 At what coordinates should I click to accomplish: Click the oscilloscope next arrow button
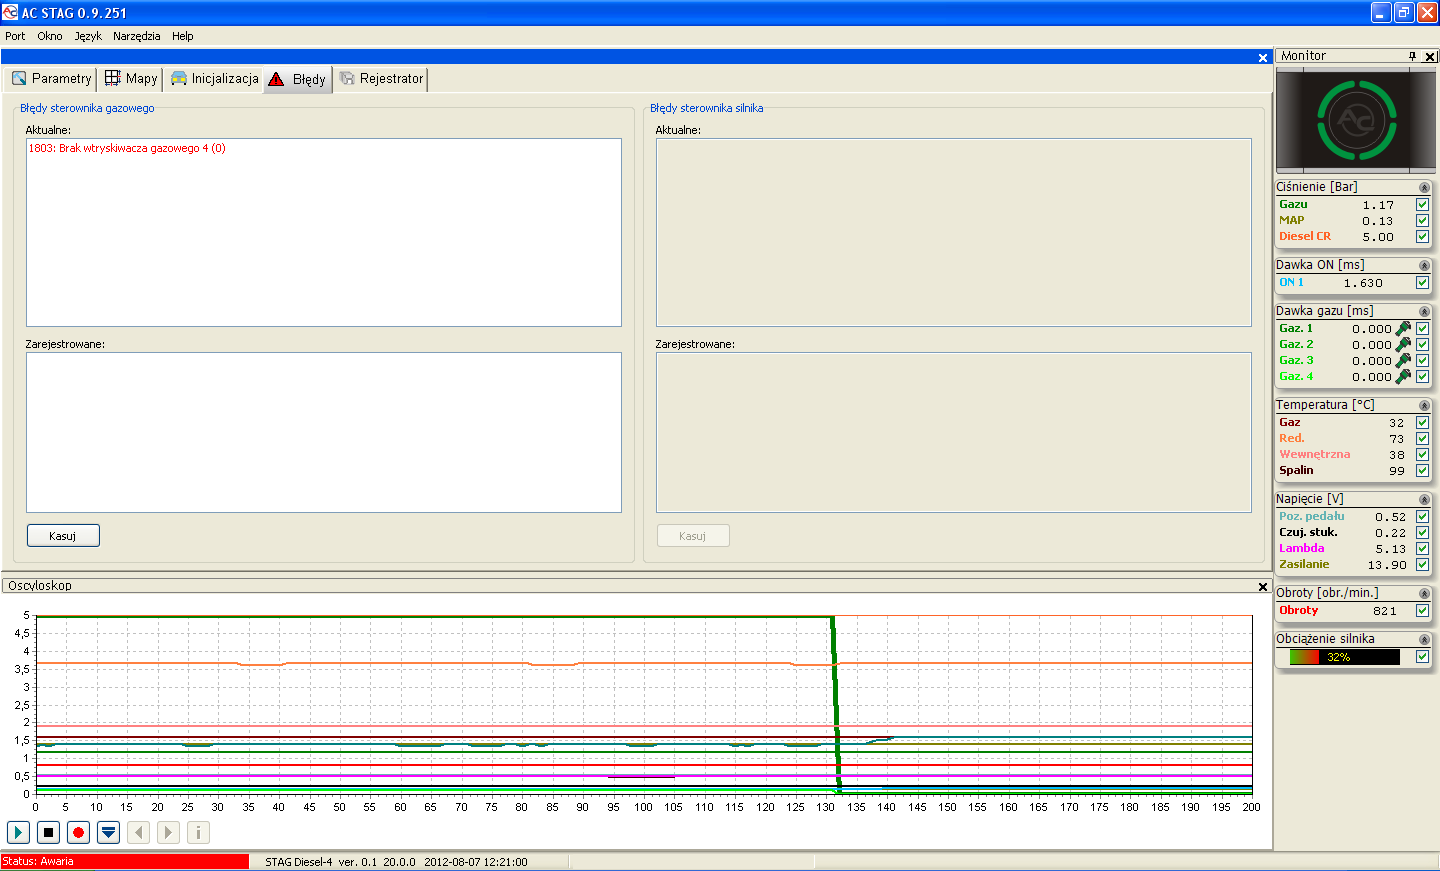(x=168, y=832)
